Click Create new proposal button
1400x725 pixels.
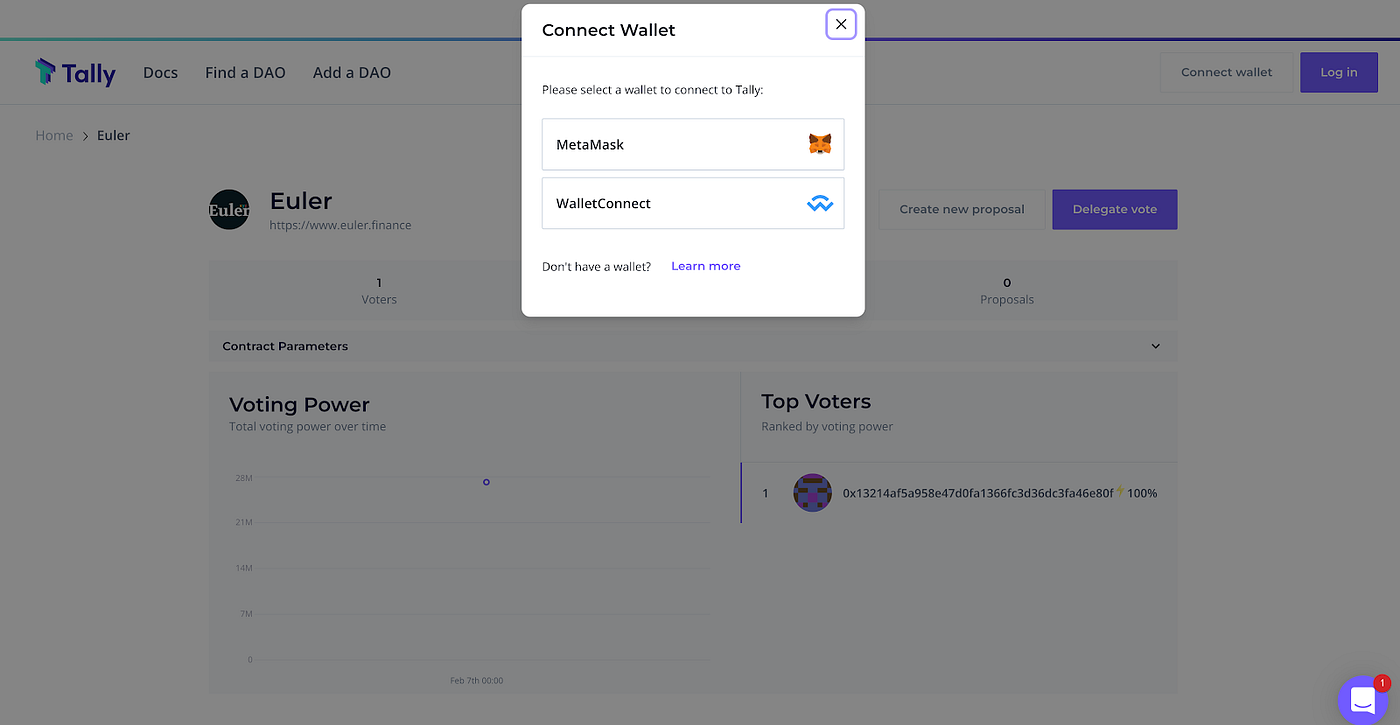tap(962, 209)
